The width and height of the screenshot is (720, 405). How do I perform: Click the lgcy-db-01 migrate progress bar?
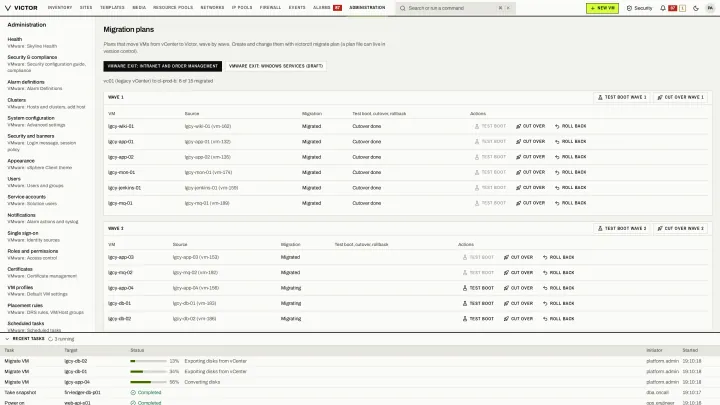(148, 371)
